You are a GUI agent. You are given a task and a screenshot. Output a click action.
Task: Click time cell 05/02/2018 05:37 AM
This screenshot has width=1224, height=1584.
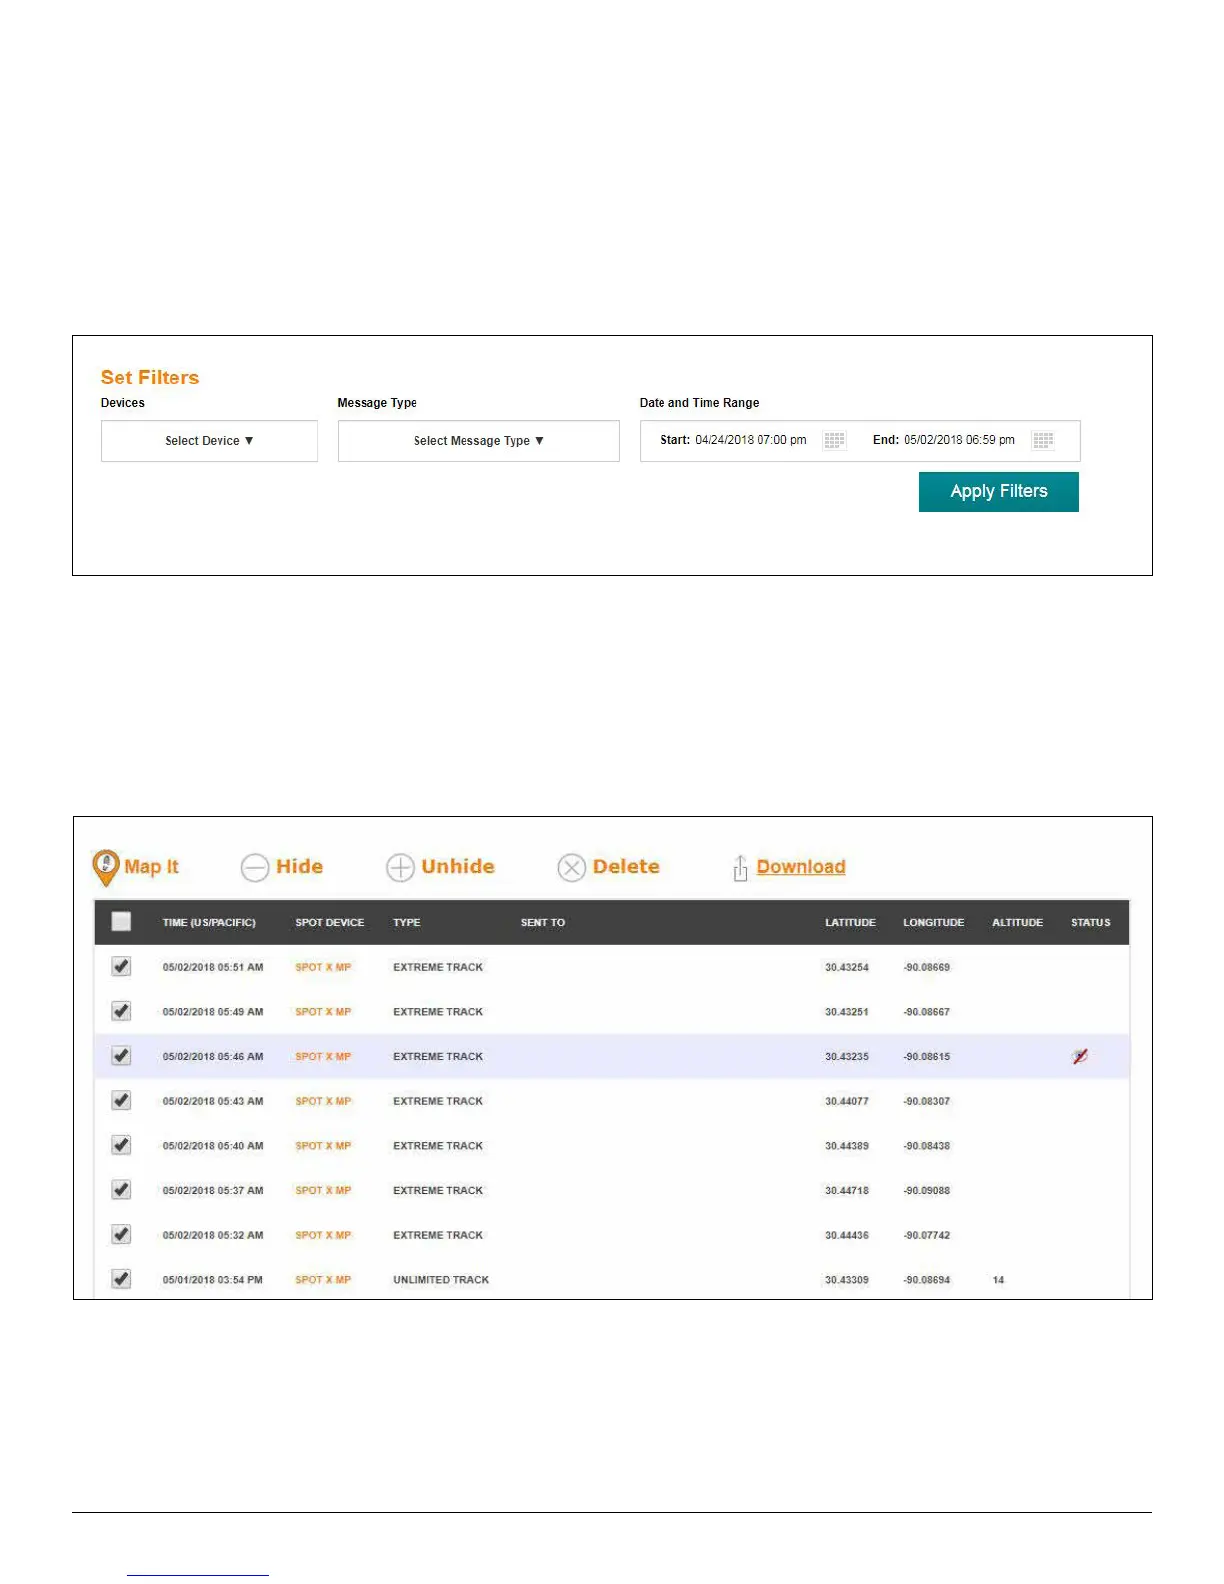(213, 1190)
